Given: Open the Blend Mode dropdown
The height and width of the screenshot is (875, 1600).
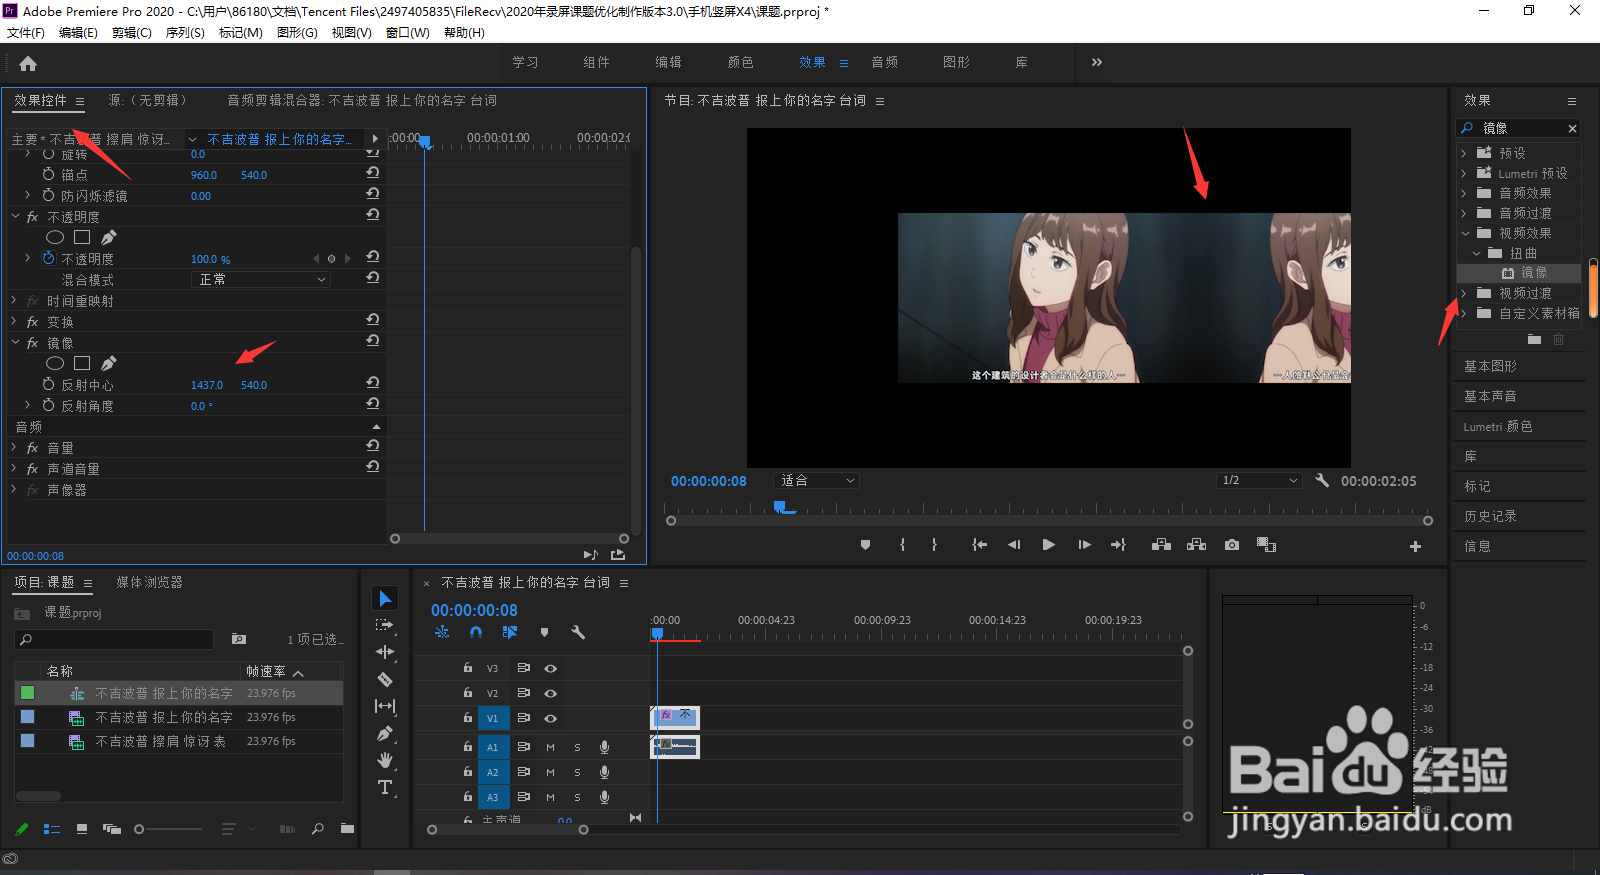Looking at the screenshot, I should (260, 280).
